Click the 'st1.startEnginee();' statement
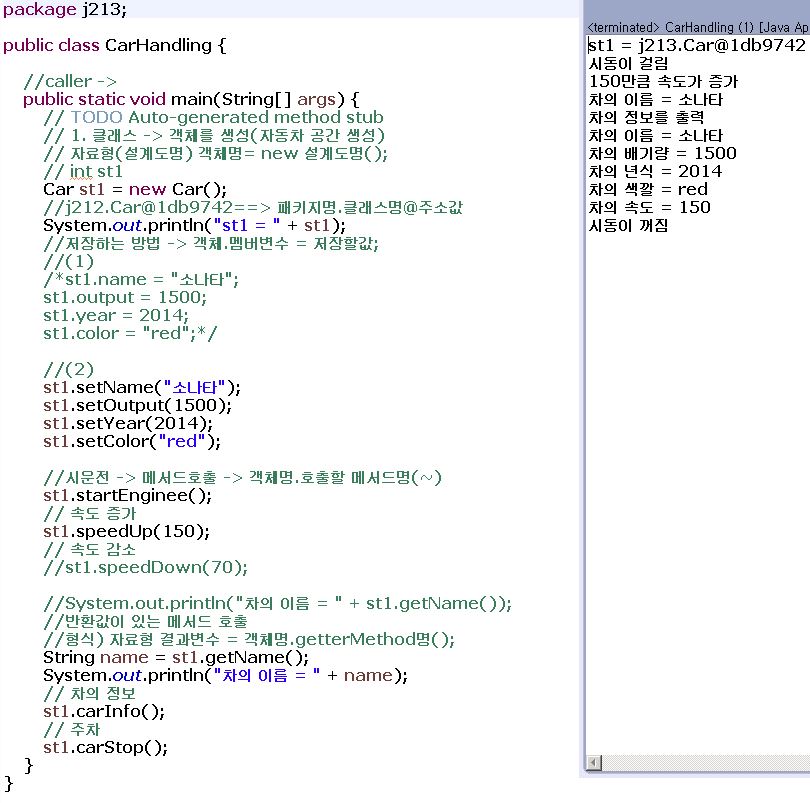Image resolution: width=810 pixels, height=803 pixels. click(128, 496)
